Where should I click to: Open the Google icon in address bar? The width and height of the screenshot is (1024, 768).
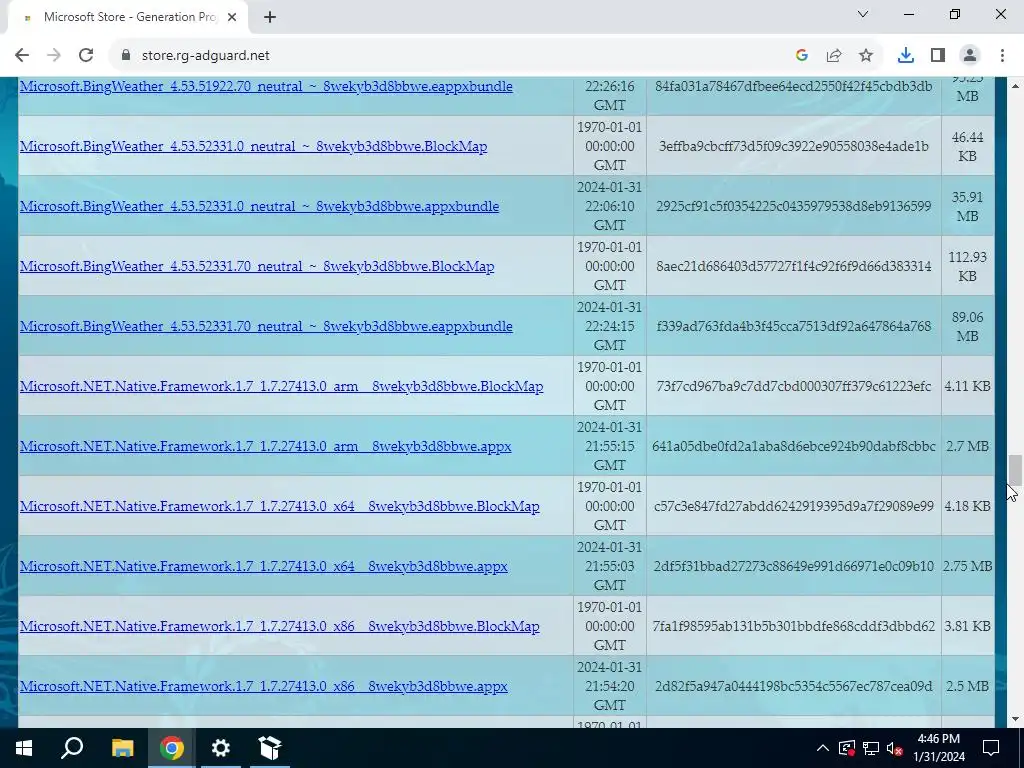click(802, 56)
